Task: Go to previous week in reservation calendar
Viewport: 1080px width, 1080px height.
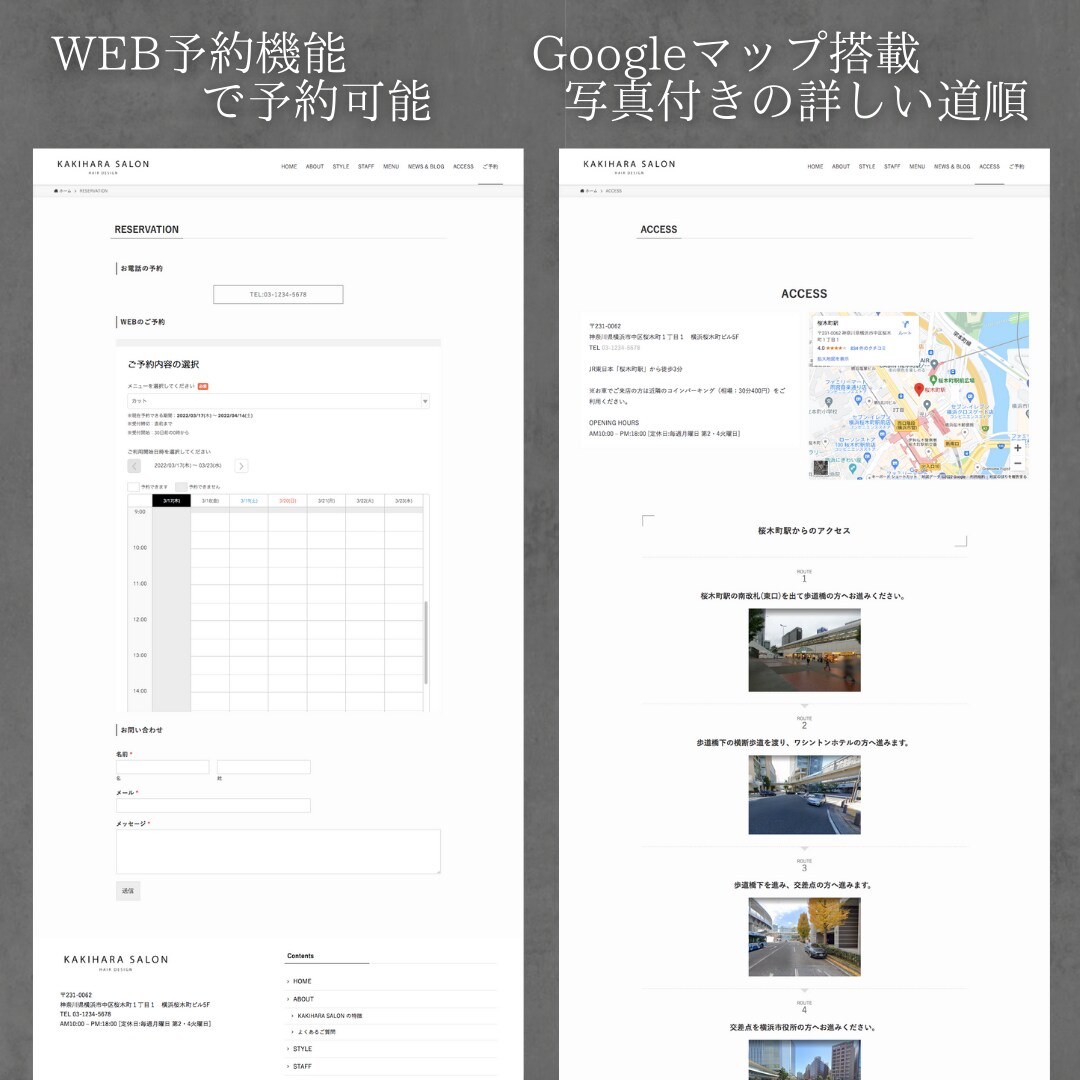Action: click(134, 466)
